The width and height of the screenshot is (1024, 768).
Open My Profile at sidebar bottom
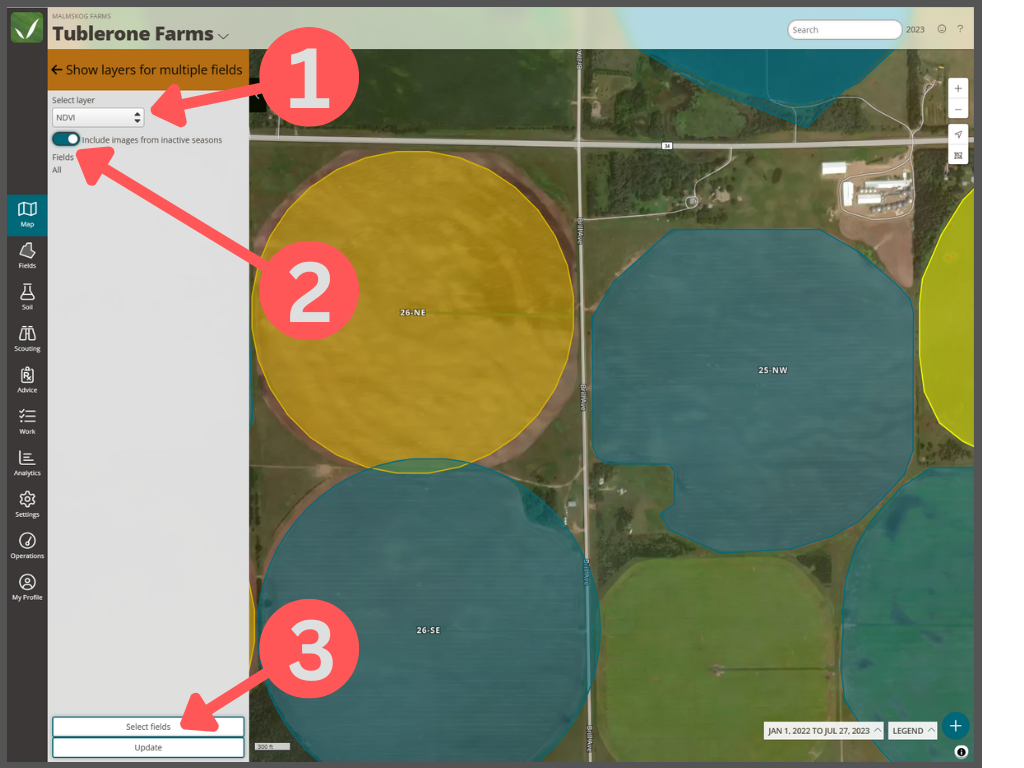coord(27,585)
